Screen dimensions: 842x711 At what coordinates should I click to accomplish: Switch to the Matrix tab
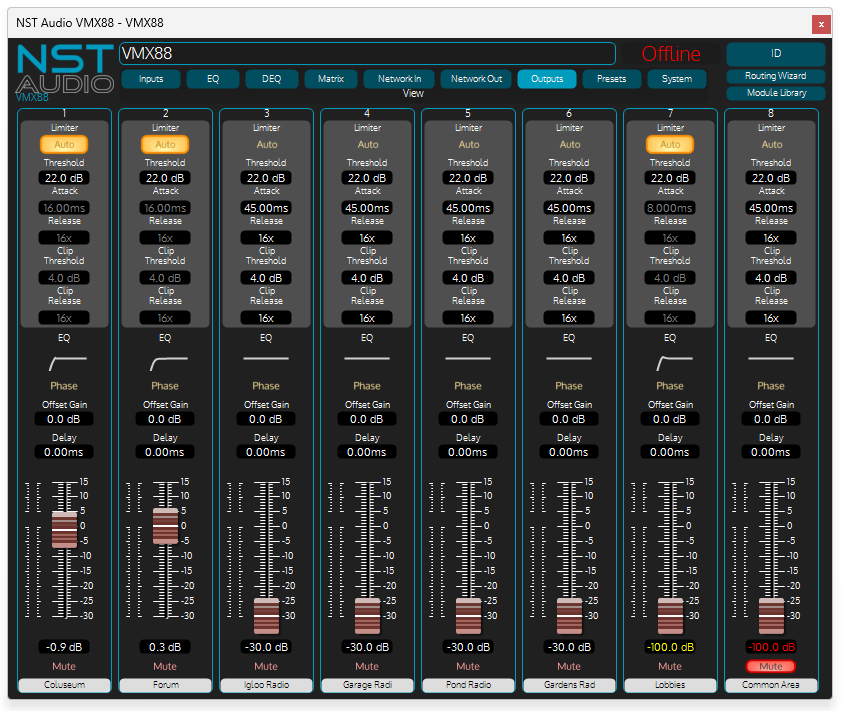pos(331,79)
